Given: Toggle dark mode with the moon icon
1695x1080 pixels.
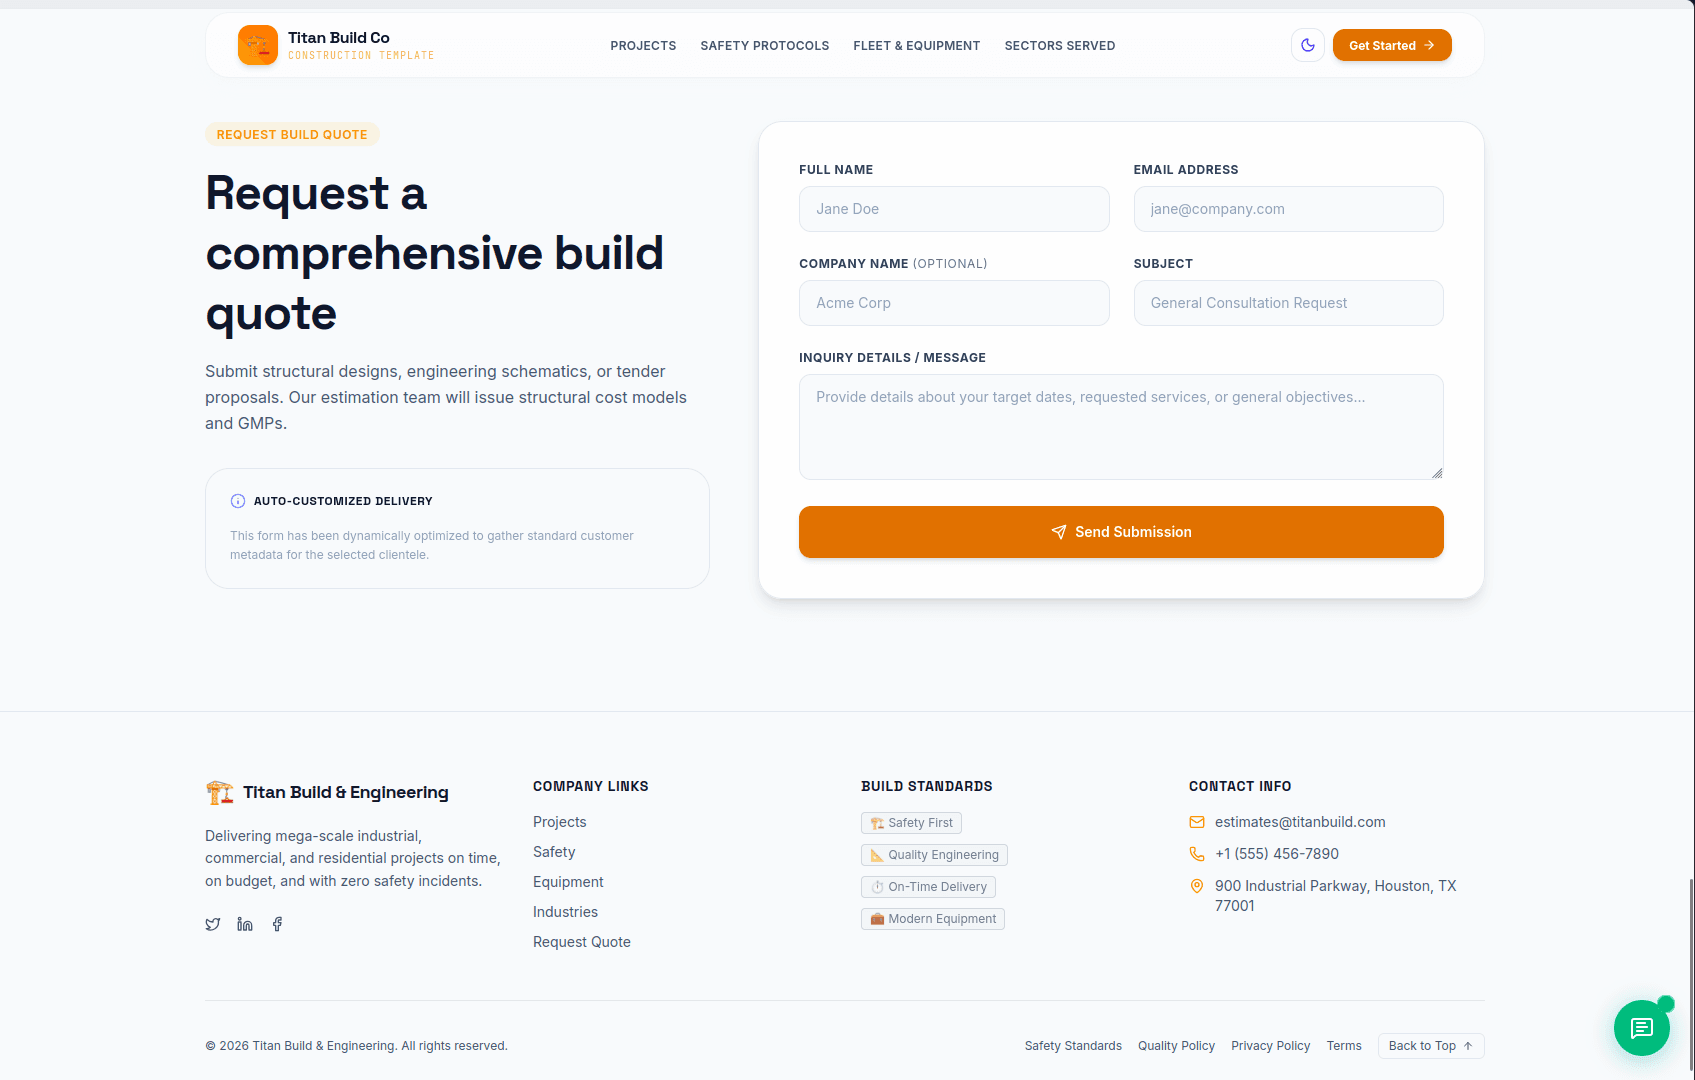Looking at the screenshot, I should [x=1308, y=45].
